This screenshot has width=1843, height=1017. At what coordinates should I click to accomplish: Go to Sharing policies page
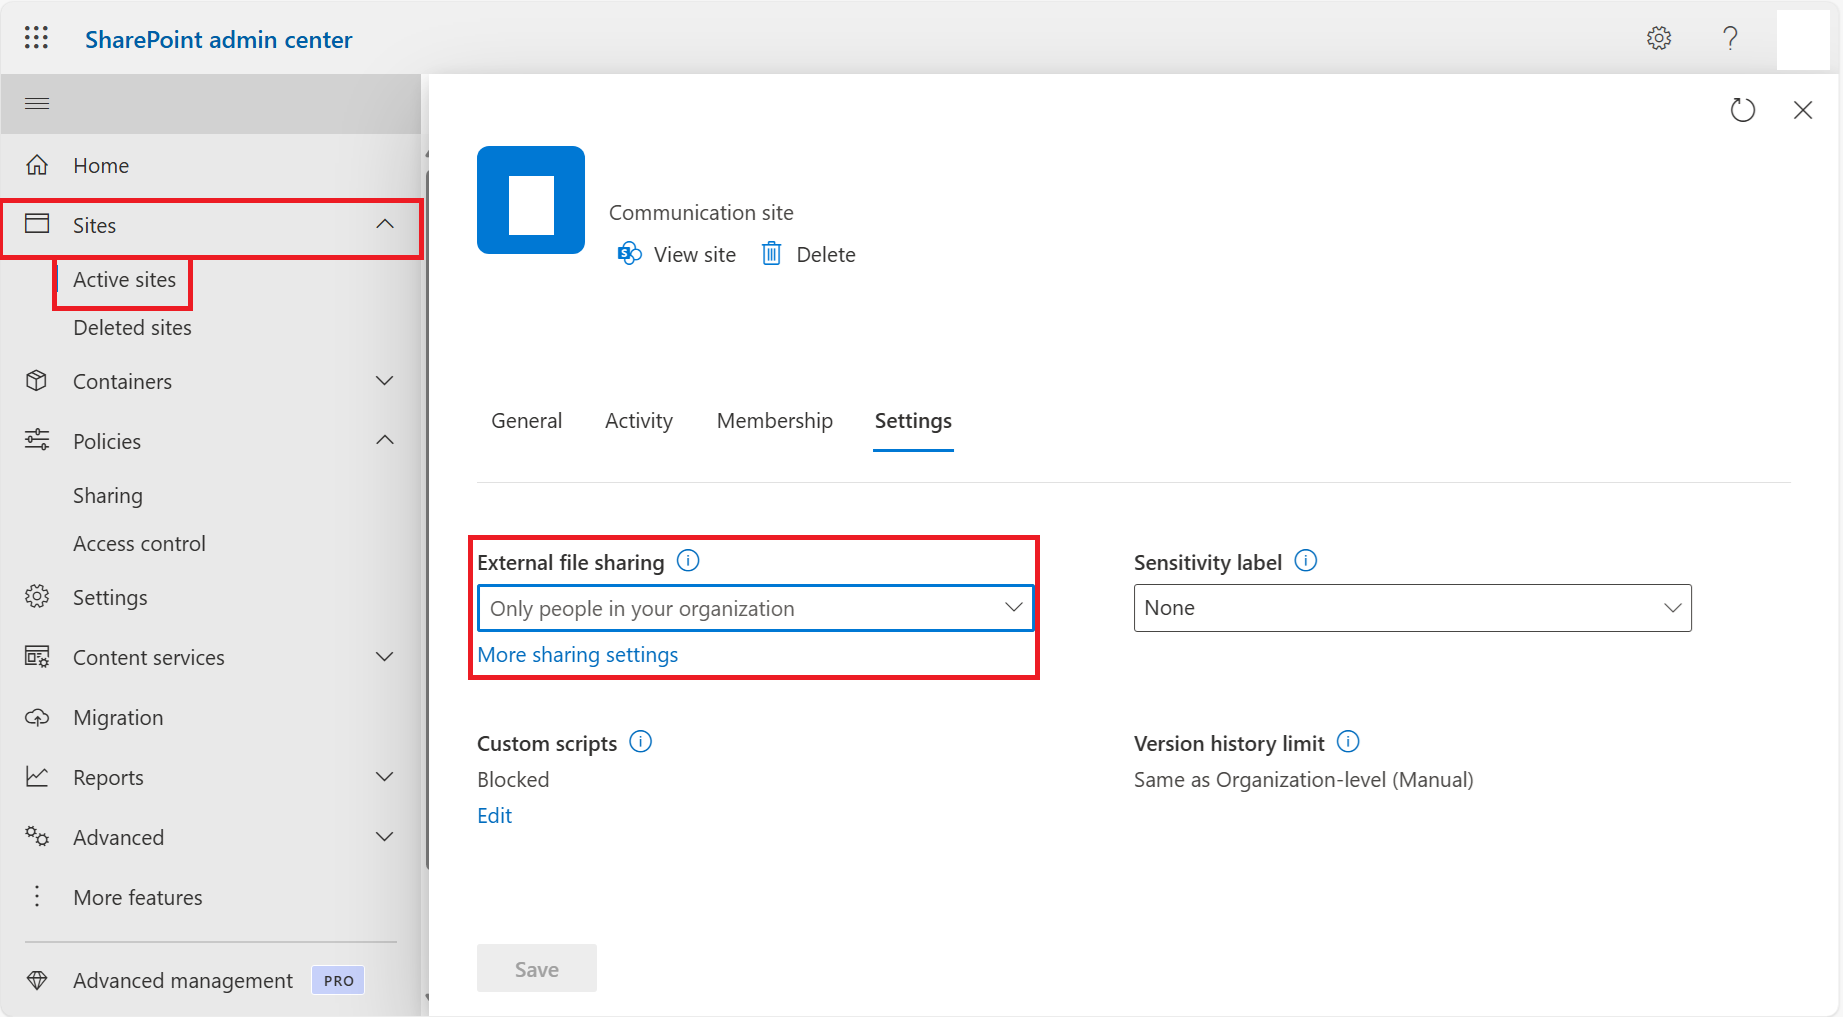[108, 496]
